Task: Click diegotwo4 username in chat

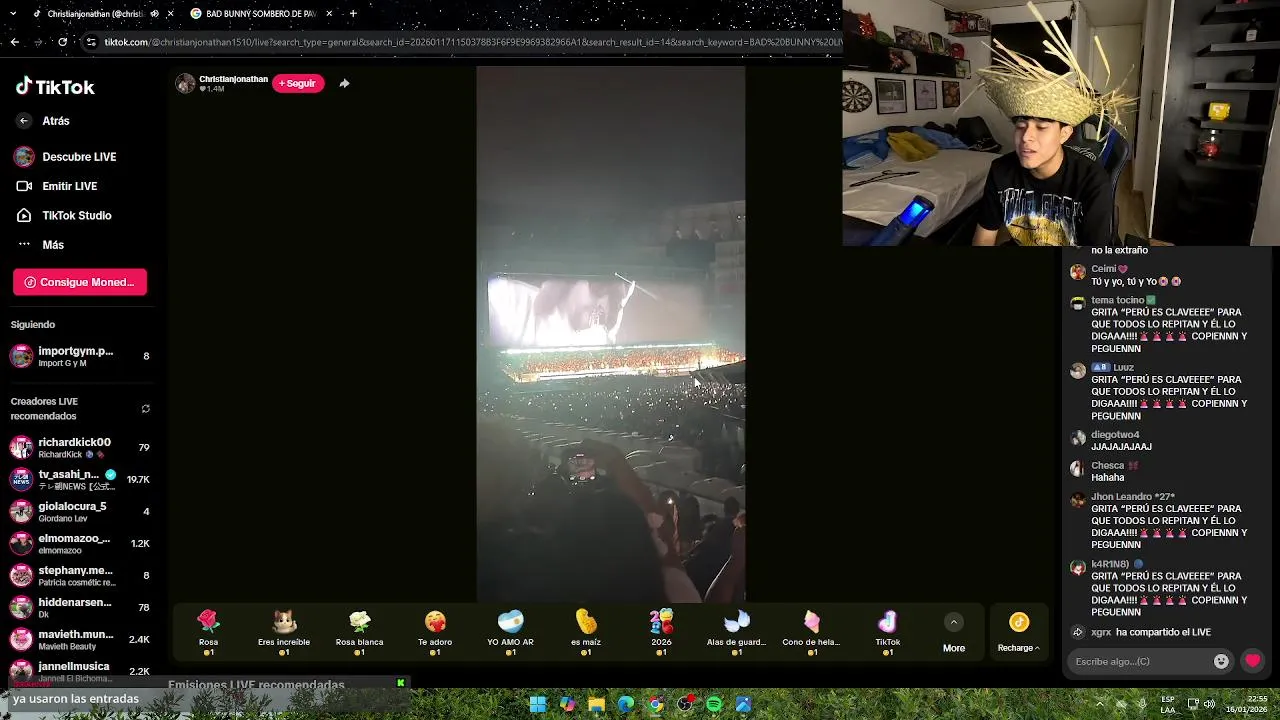Action: click(x=1115, y=435)
